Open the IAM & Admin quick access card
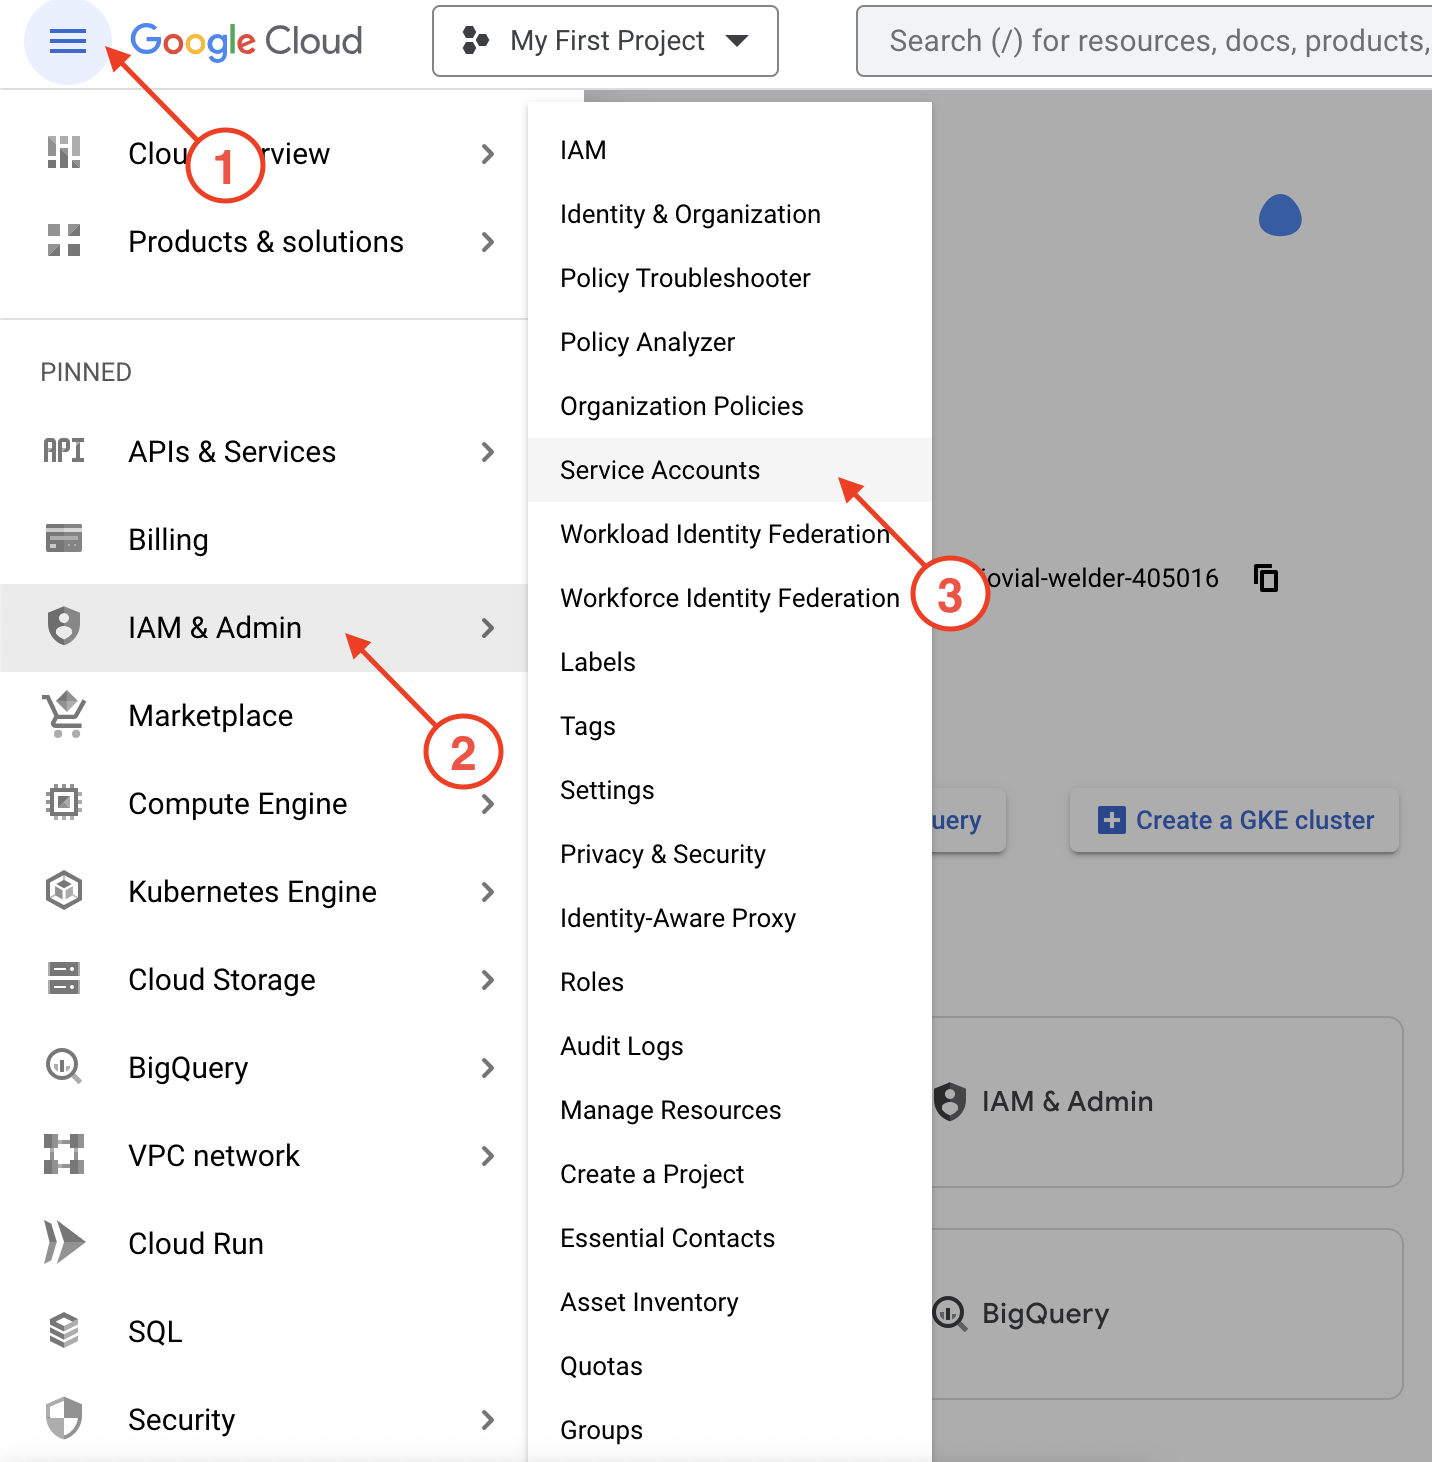 [1167, 1102]
